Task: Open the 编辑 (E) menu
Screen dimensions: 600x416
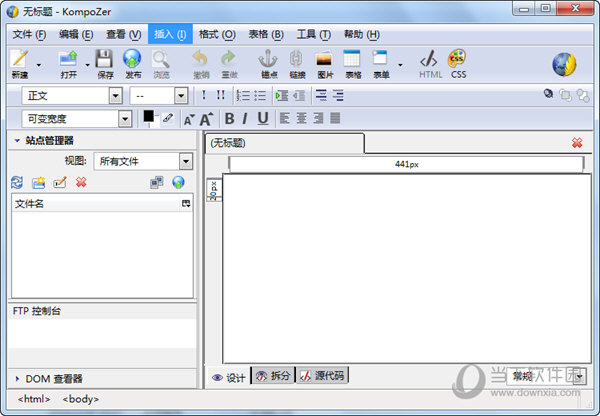Action: coord(76,34)
